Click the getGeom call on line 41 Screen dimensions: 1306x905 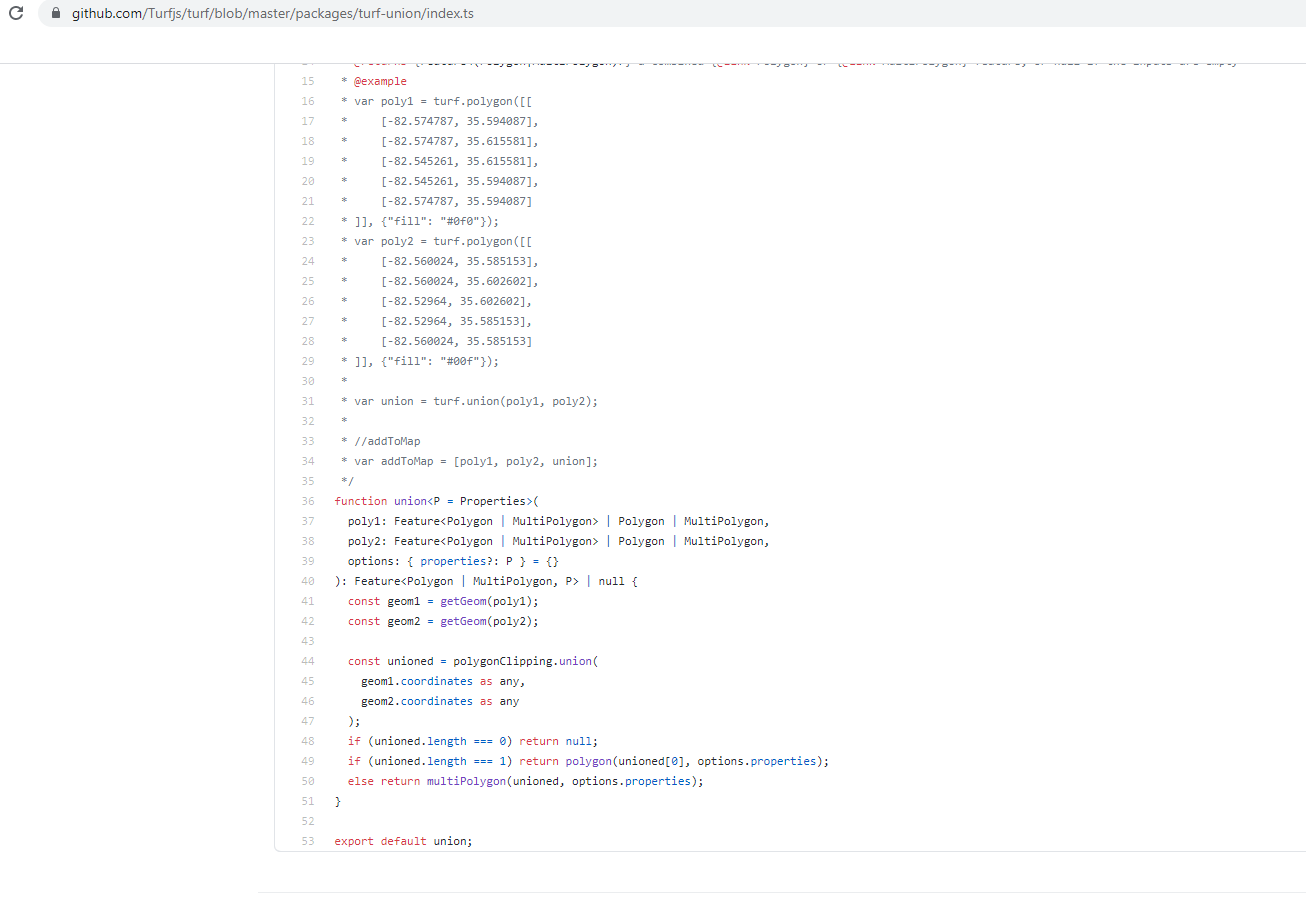coord(461,600)
